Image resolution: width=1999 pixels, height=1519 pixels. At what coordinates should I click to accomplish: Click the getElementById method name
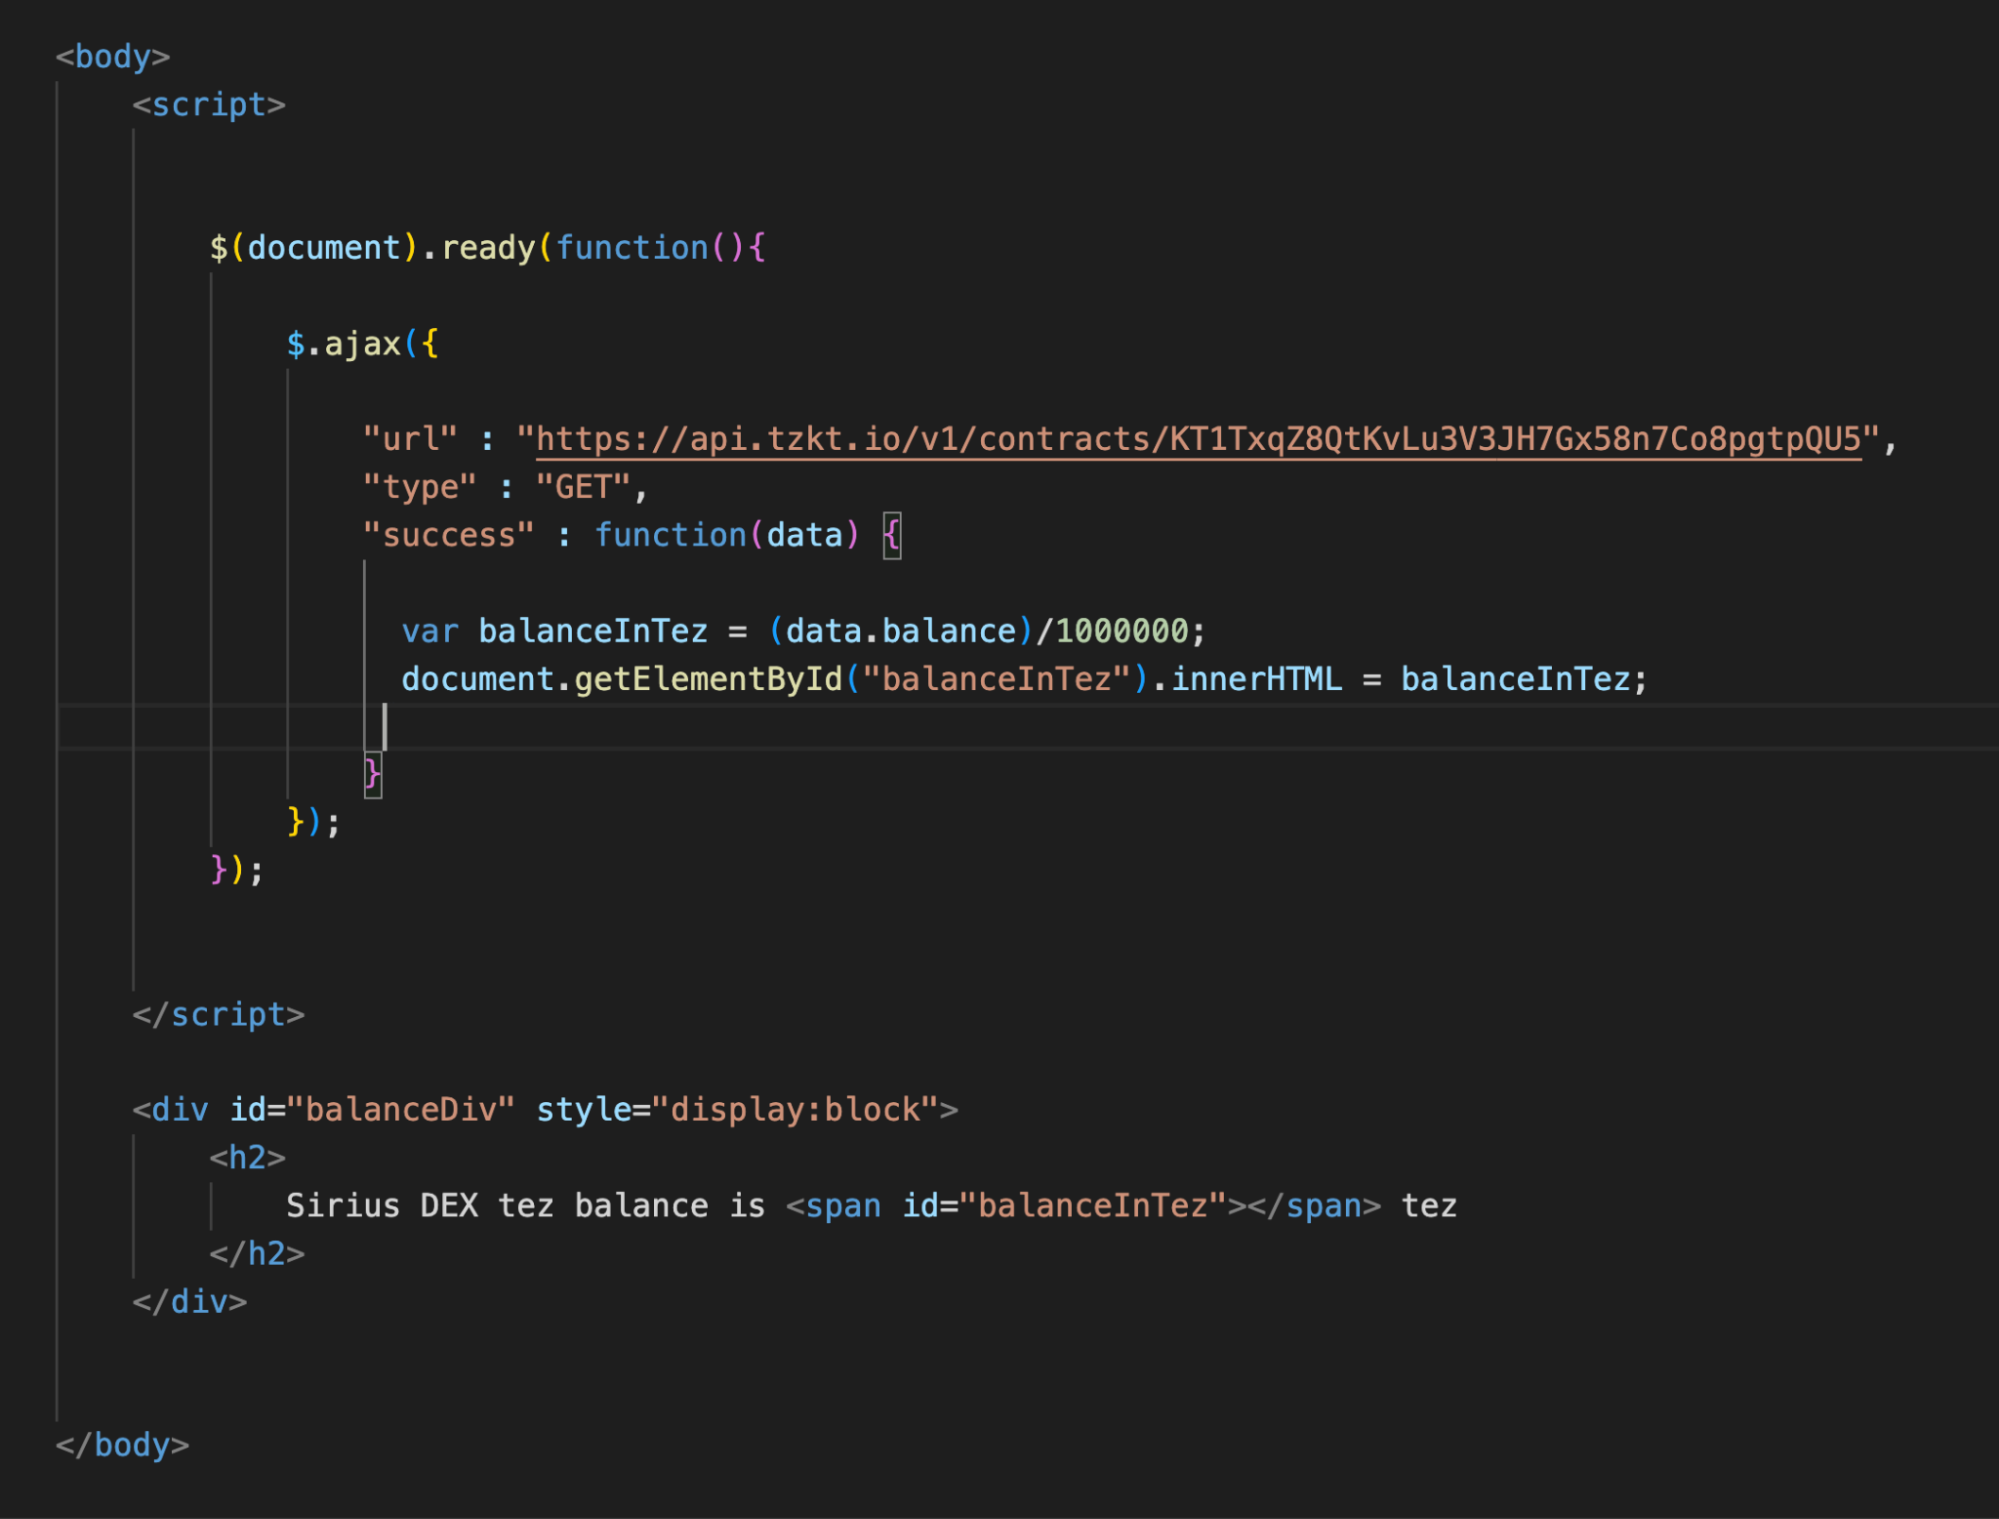[x=708, y=679]
